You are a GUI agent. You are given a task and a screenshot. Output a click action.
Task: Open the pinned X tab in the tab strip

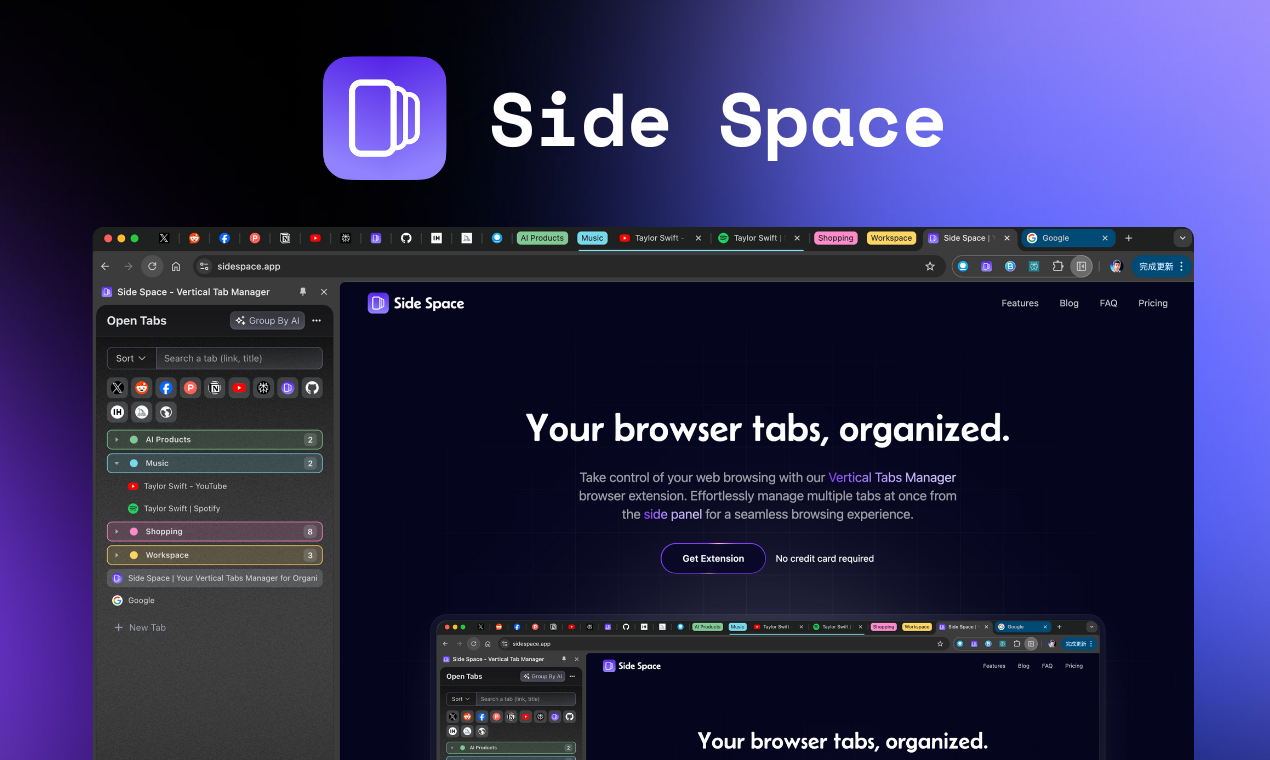[x=164, y=238]
